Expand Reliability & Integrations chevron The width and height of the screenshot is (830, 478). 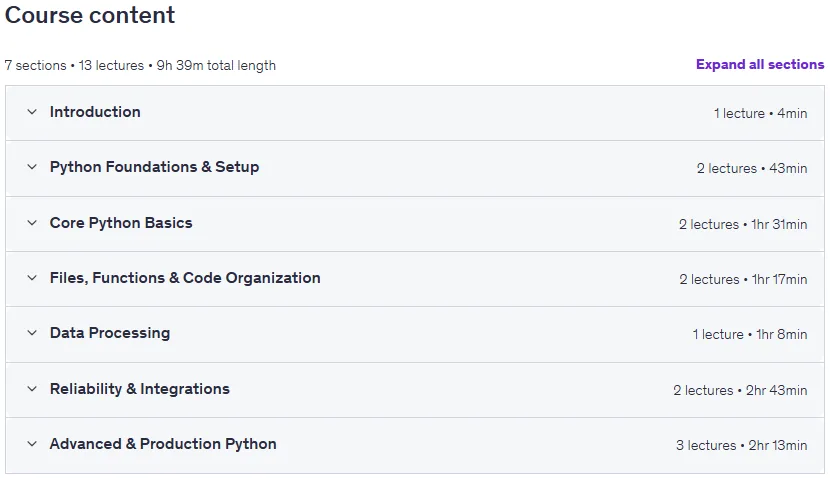(x=32, y=389)
